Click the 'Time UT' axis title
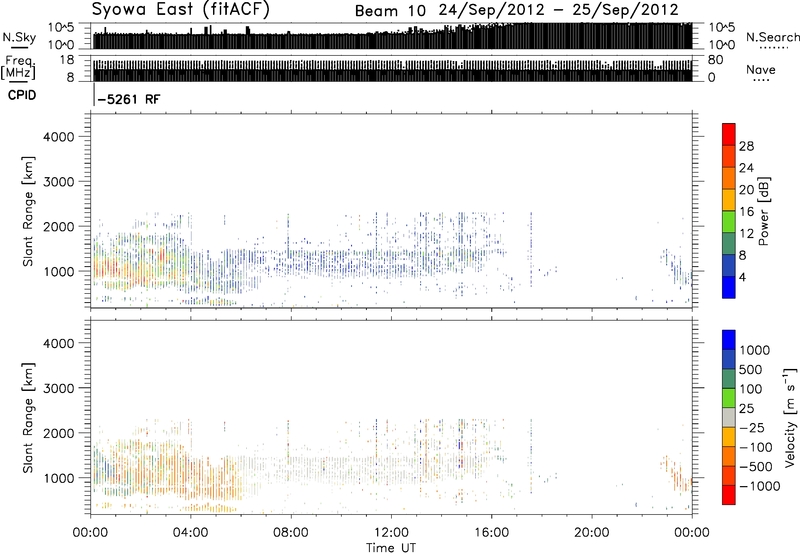The image size is (800, 554). (x=391, y=548)
